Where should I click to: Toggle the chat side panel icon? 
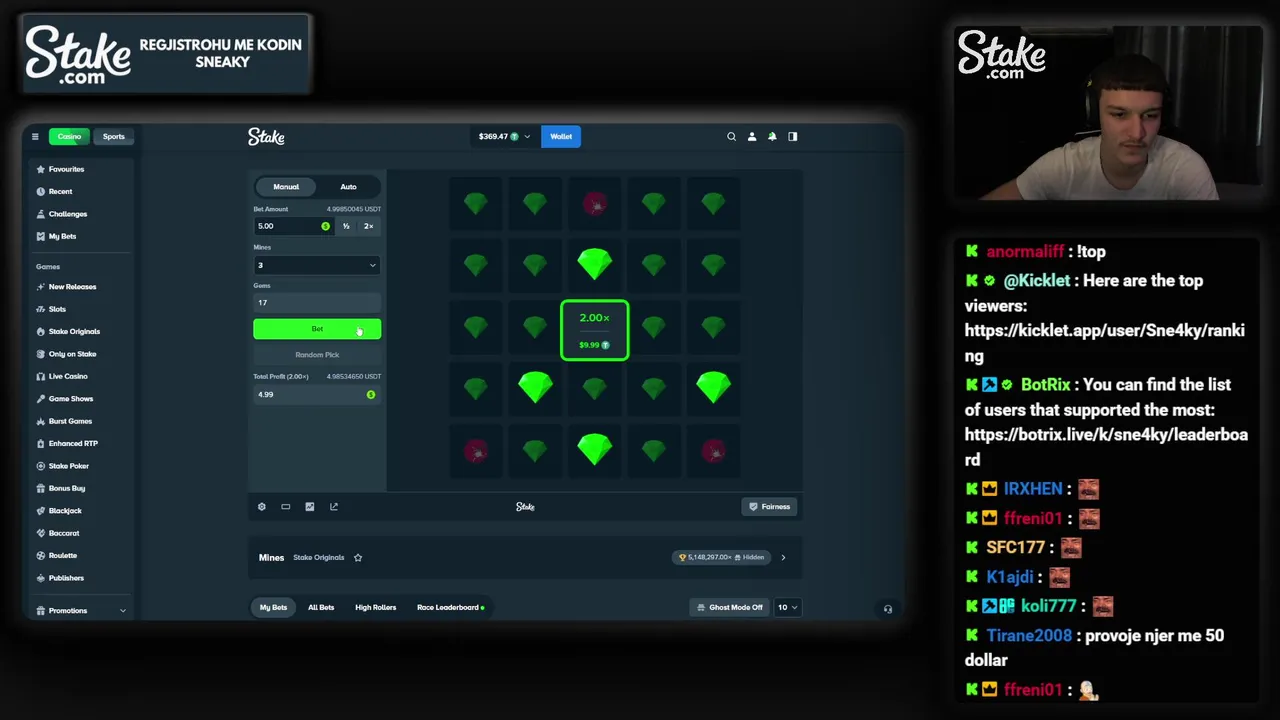click(x=793, y=136)
